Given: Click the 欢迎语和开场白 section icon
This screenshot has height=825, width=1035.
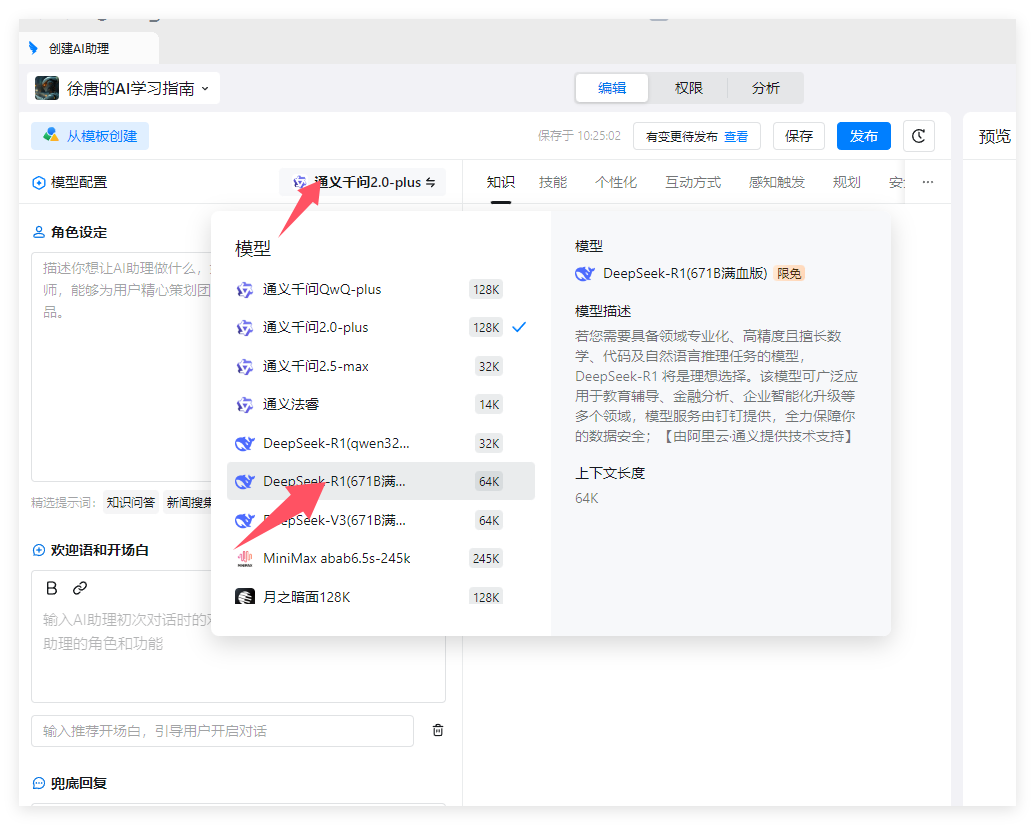Looking at the screenshot, I should coord(39,550).
